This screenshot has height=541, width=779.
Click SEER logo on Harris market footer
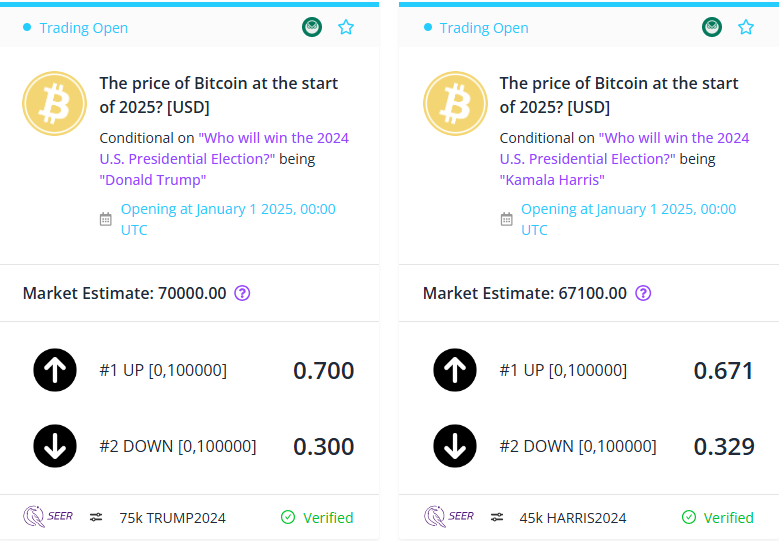coord(449,517)
